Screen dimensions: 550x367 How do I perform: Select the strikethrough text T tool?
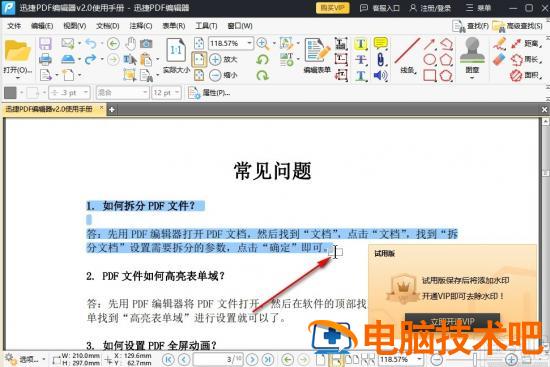click(361, 59)
